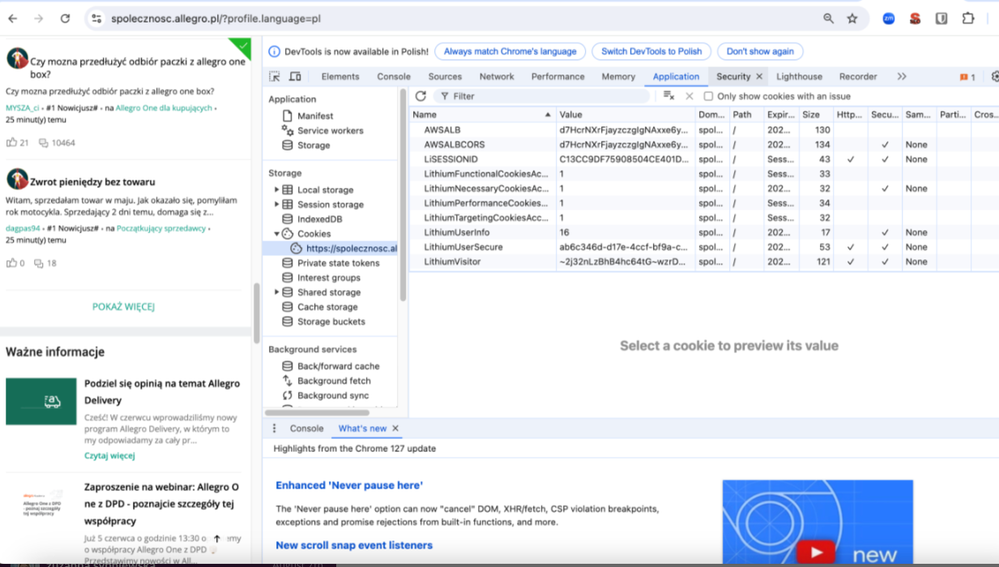Close the Security tab
Viewport: 999px width, 567px height.
[759, 76]
